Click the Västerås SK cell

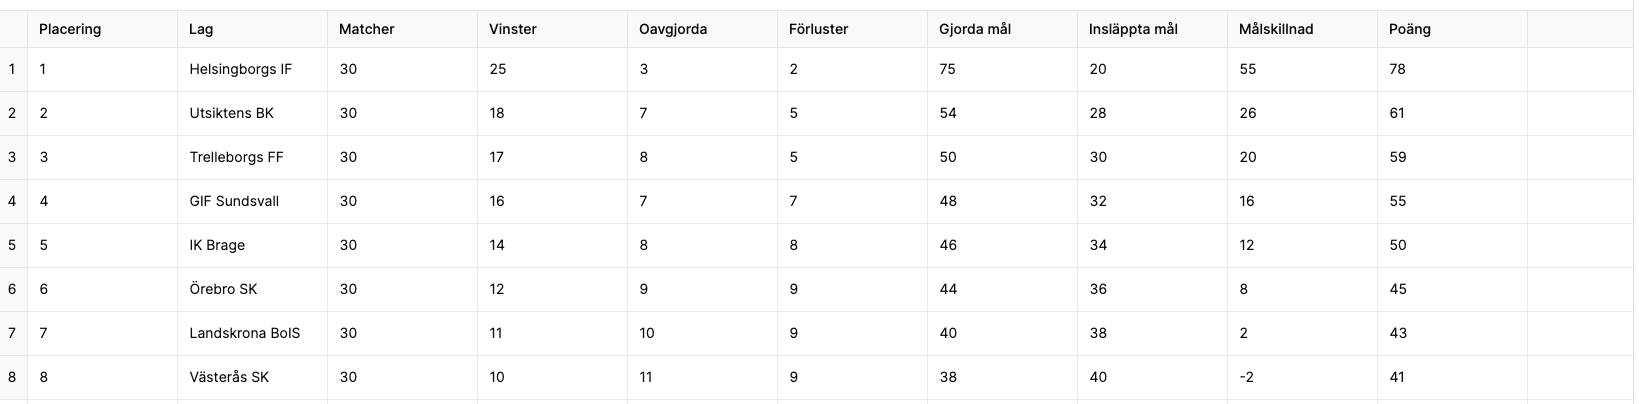click(252, 377)
